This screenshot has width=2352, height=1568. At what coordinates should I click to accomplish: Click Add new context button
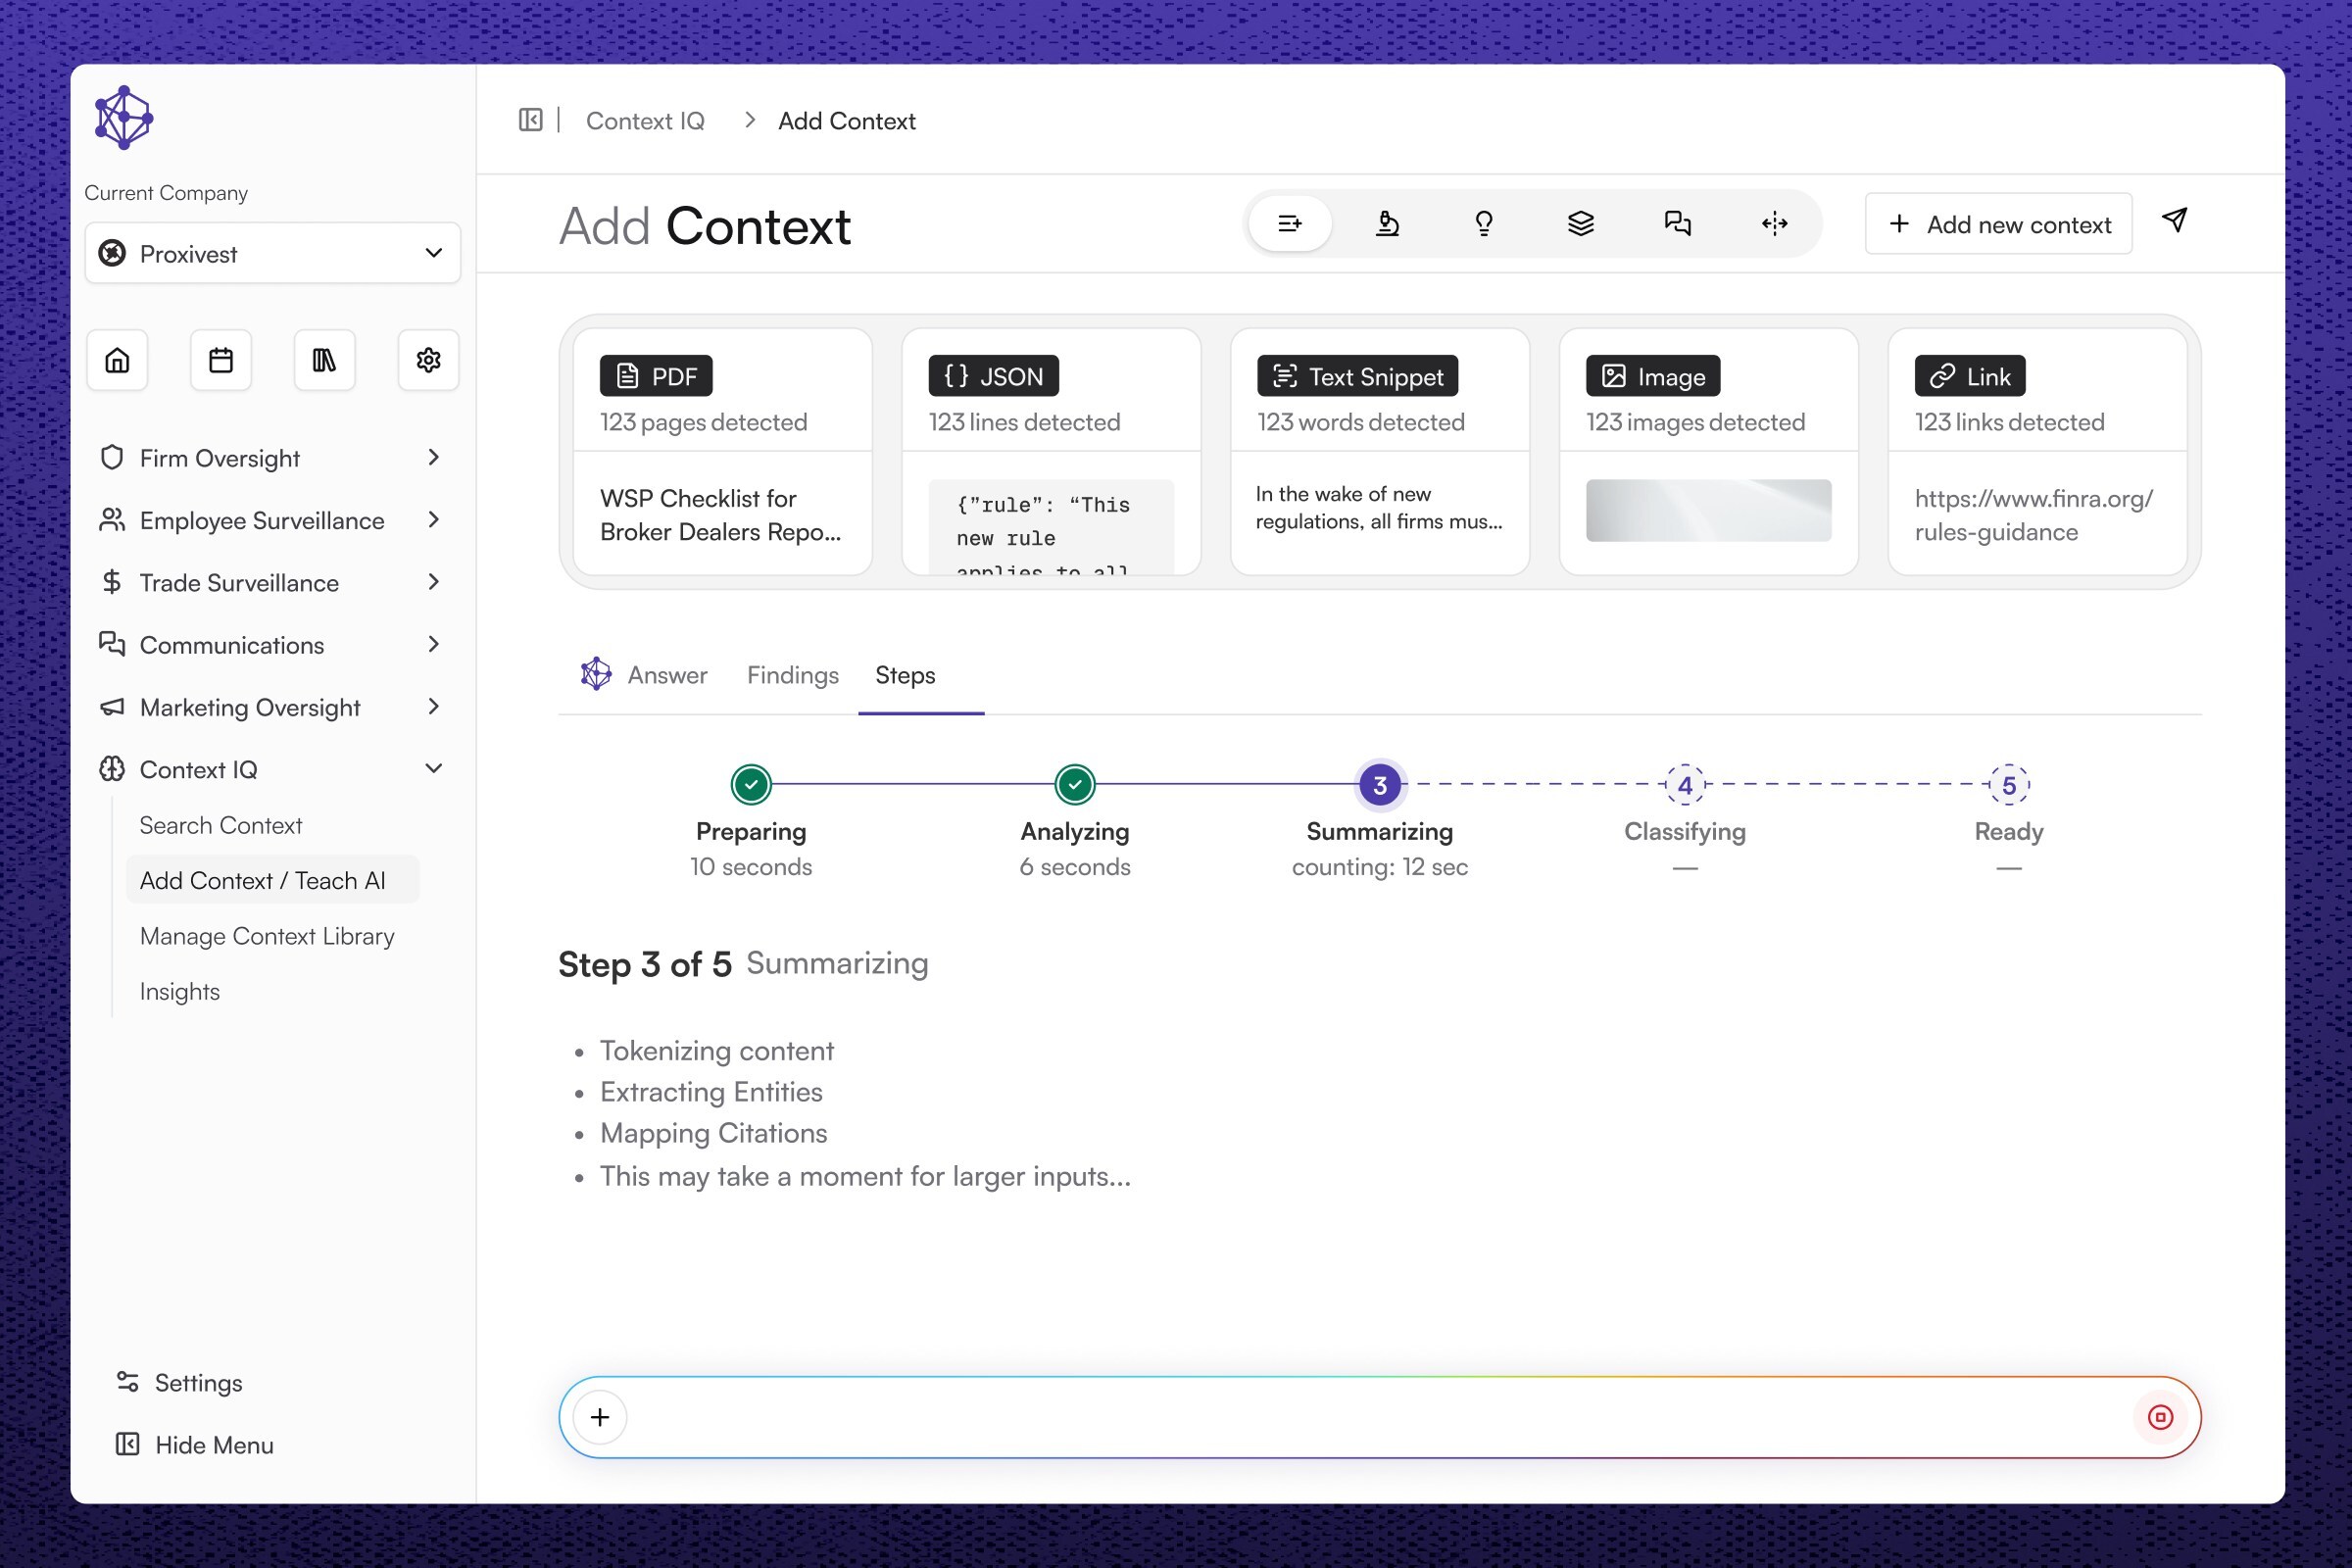pyautogui.click(x=1998, y=224)
